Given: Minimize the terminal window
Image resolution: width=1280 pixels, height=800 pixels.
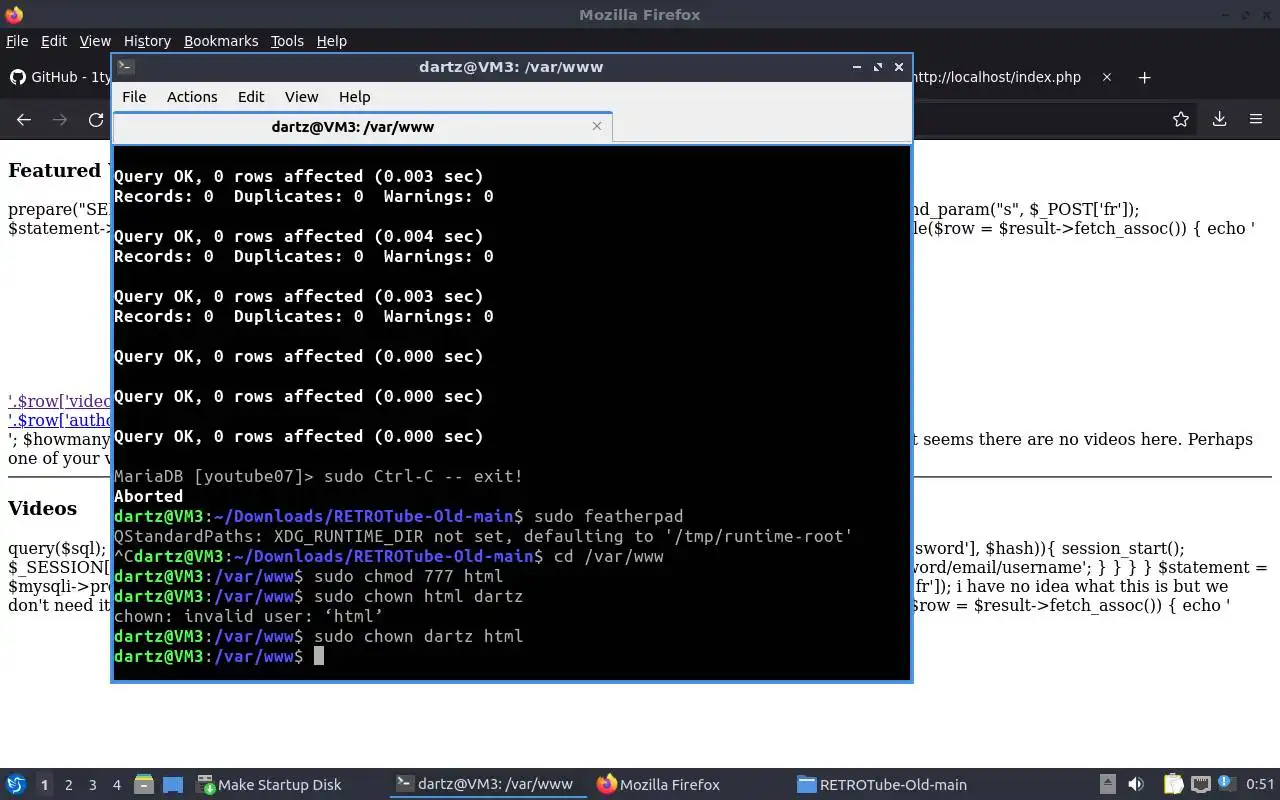Looking at the screenshot, I should 857,67.
